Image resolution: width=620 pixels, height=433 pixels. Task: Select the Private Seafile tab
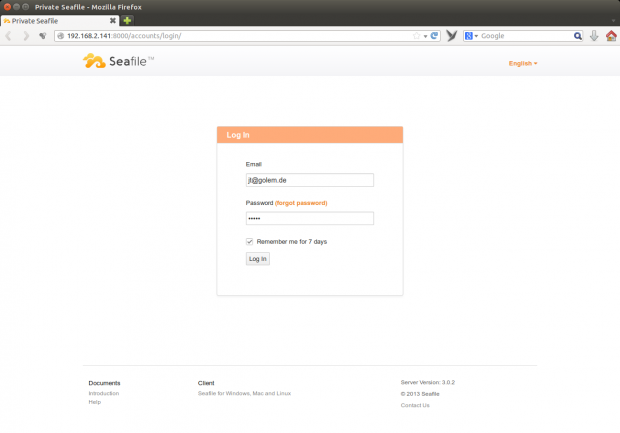click(59, 21)
